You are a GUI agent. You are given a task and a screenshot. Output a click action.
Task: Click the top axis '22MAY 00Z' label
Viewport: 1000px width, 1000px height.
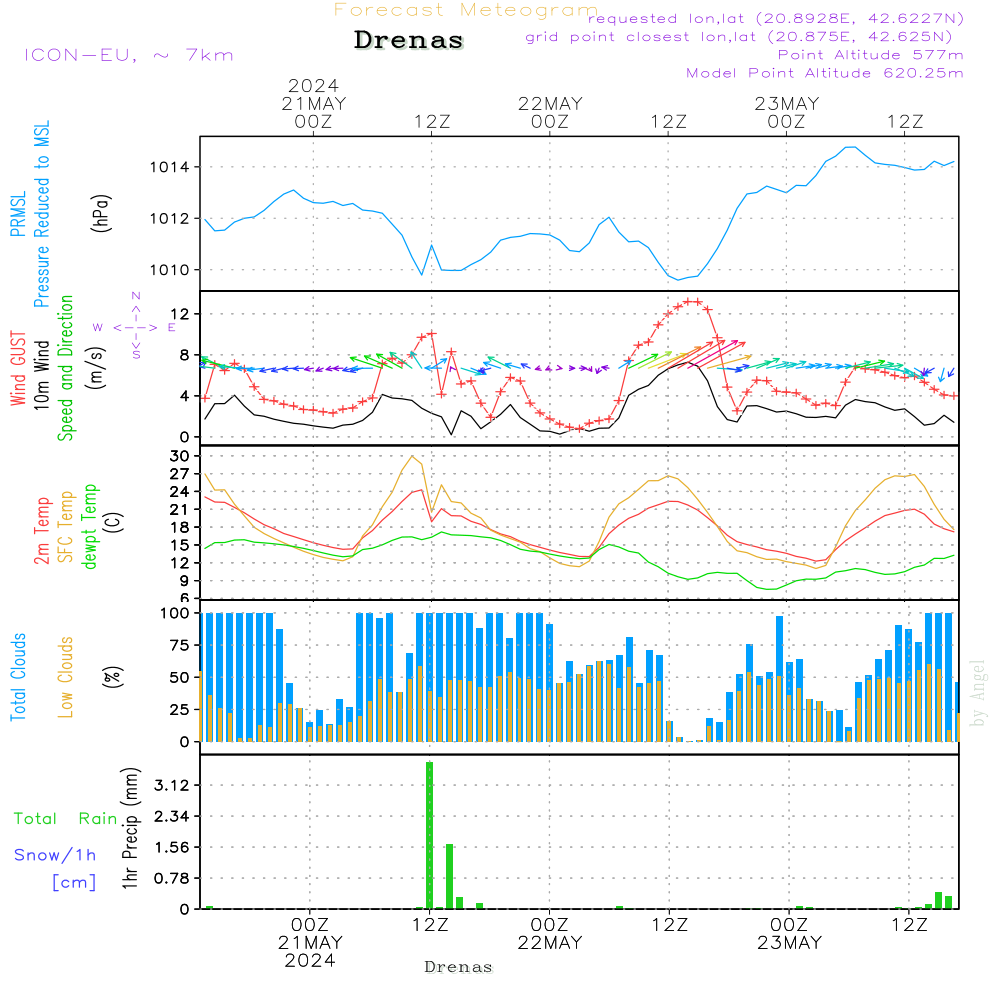[550, 112]
